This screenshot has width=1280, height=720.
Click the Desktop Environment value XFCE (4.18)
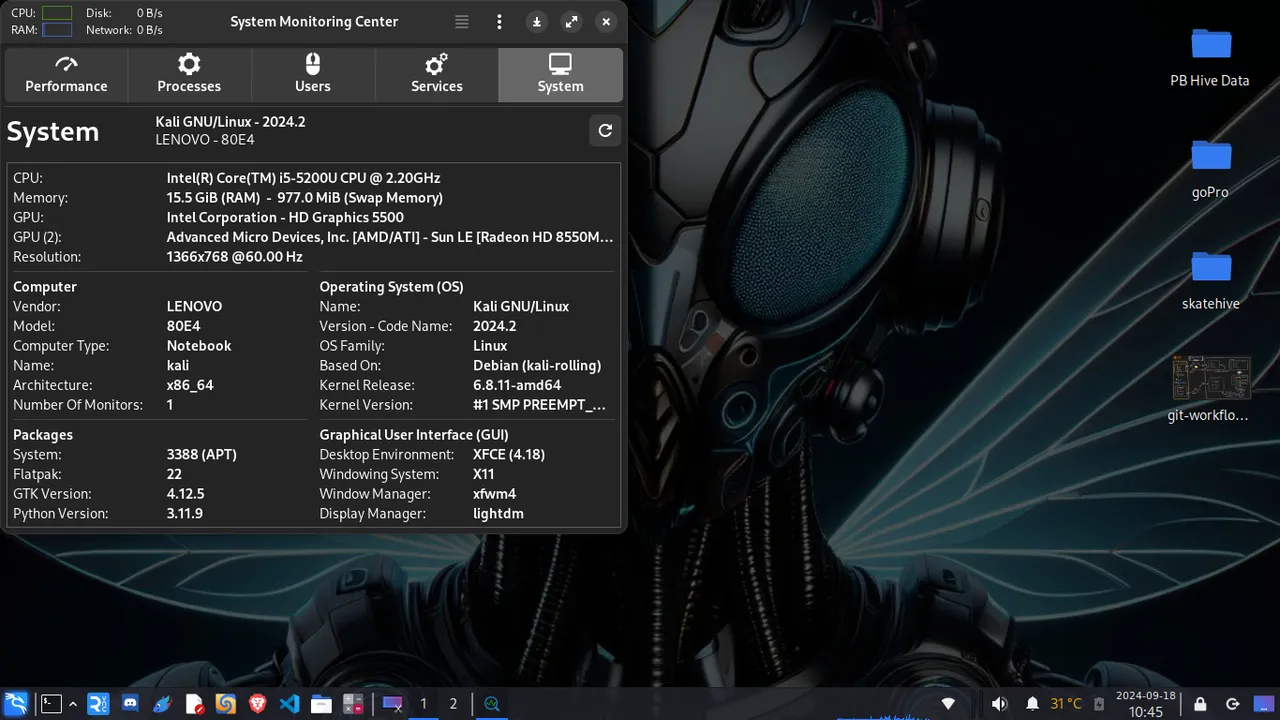[x=509, y=454]
